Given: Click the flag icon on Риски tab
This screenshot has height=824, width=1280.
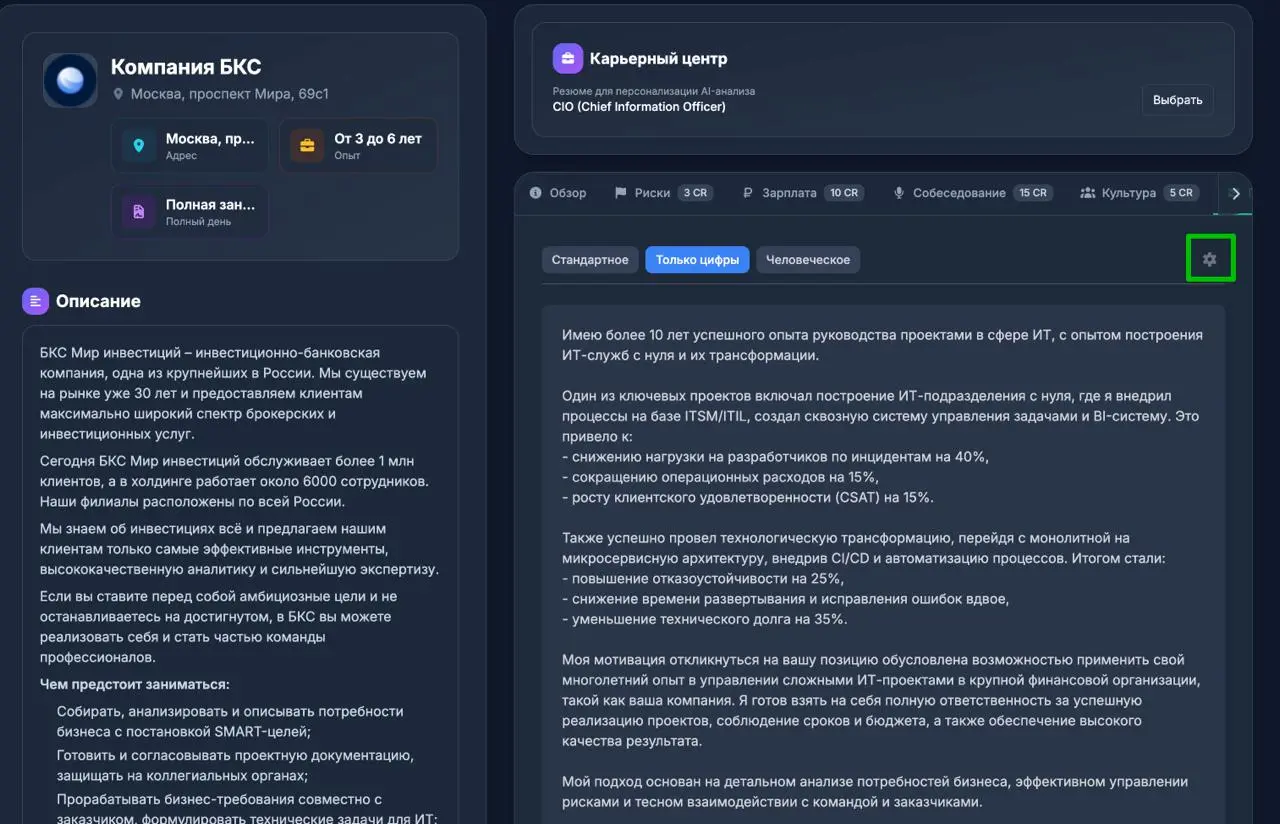Looking at the screenshot, I should point(620,193).
